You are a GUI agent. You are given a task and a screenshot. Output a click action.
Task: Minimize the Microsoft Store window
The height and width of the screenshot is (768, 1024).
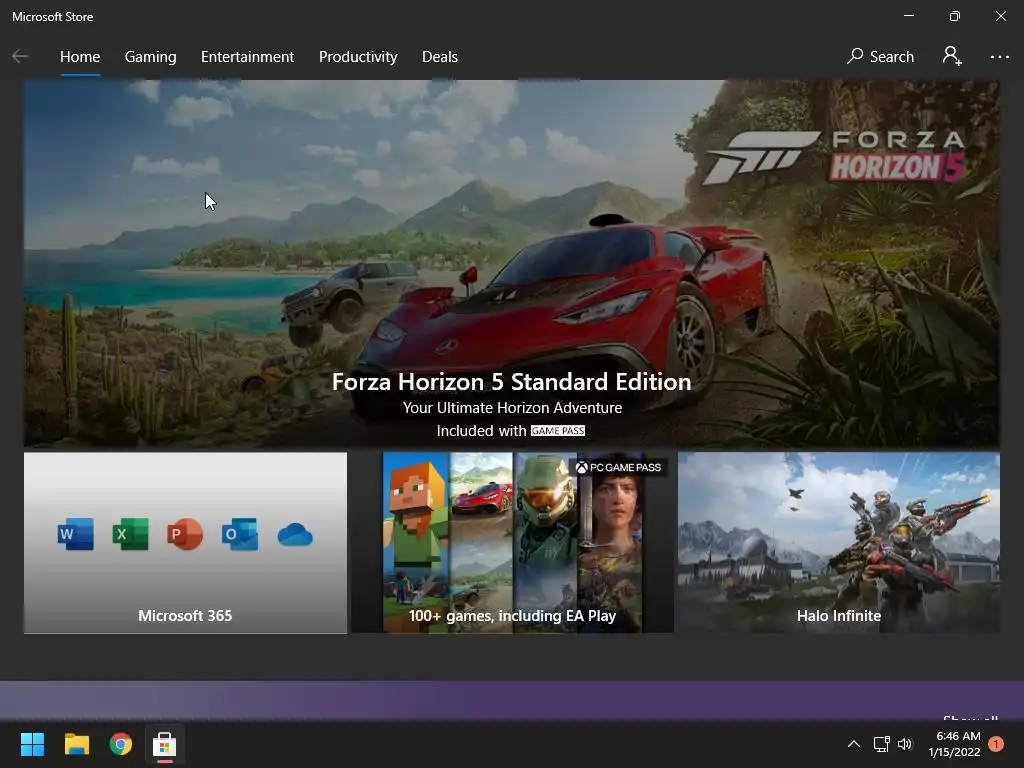(908, 16)
